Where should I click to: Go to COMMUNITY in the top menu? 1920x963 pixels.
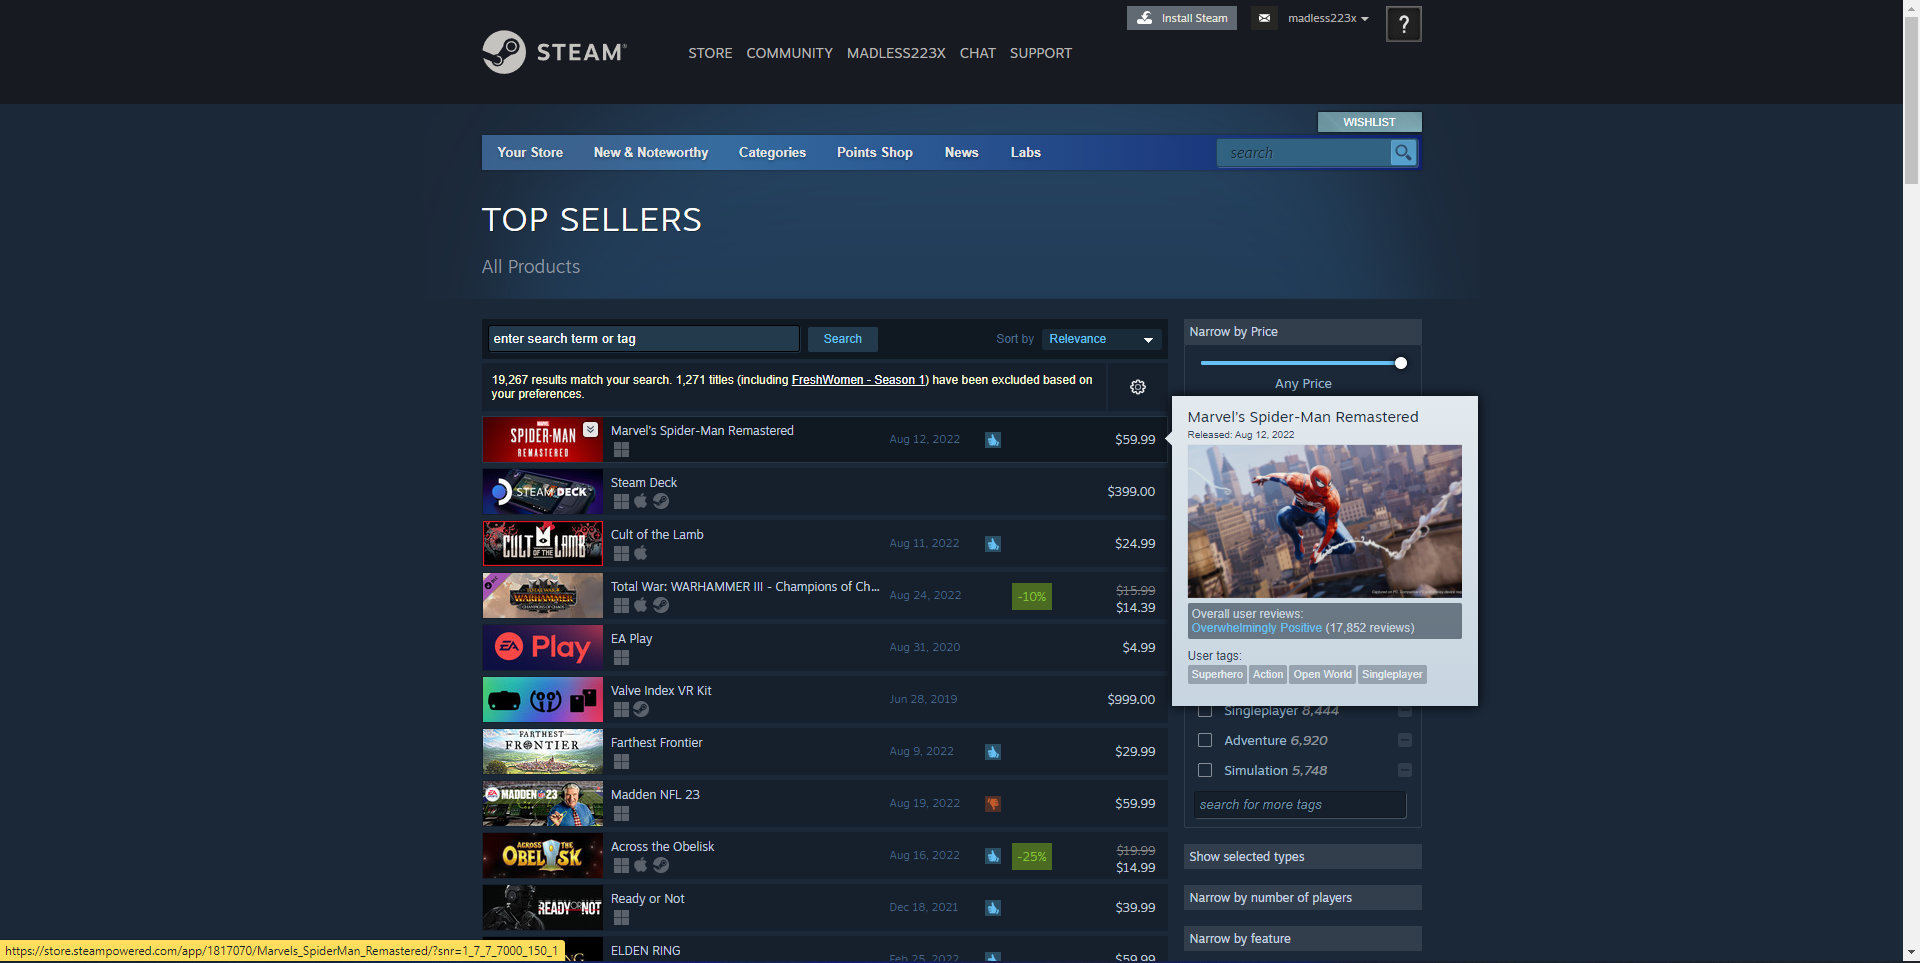click(x=789, y=53)
